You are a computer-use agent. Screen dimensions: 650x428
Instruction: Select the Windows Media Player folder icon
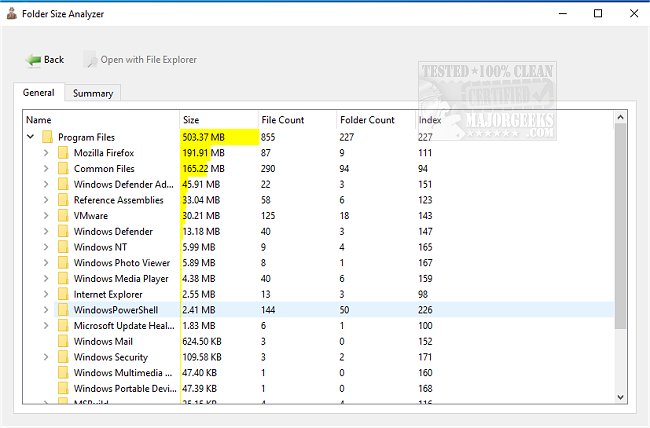63,279
